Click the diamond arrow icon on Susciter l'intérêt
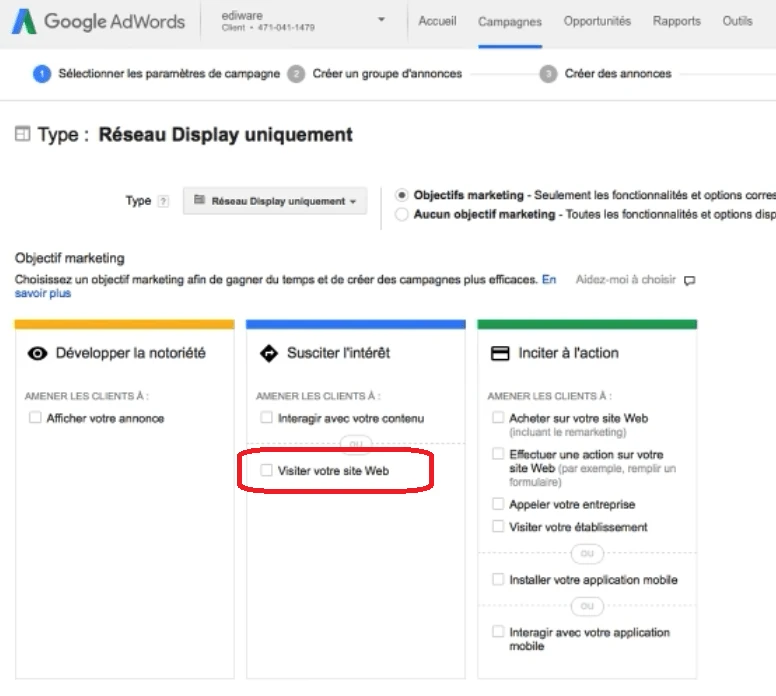Image resolution: width=776 pixels, height=696 pixels. [x=268, y=353]
